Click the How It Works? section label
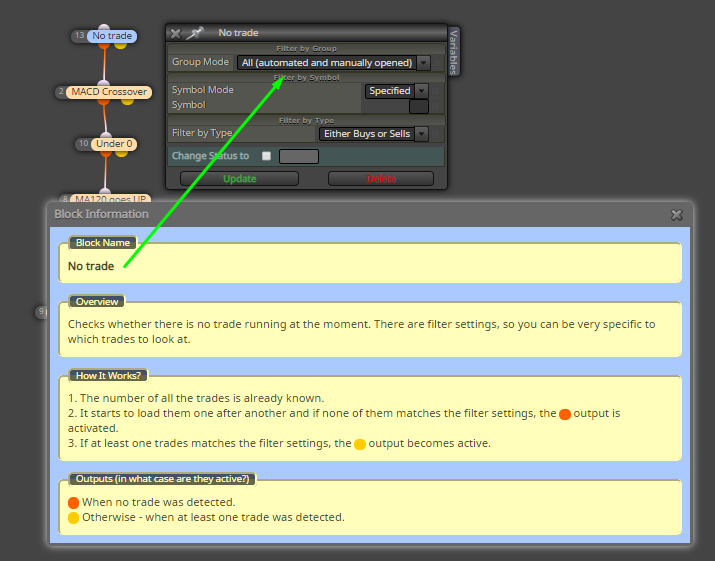Screen dimensions: 715x561 (x=108, y=375)
